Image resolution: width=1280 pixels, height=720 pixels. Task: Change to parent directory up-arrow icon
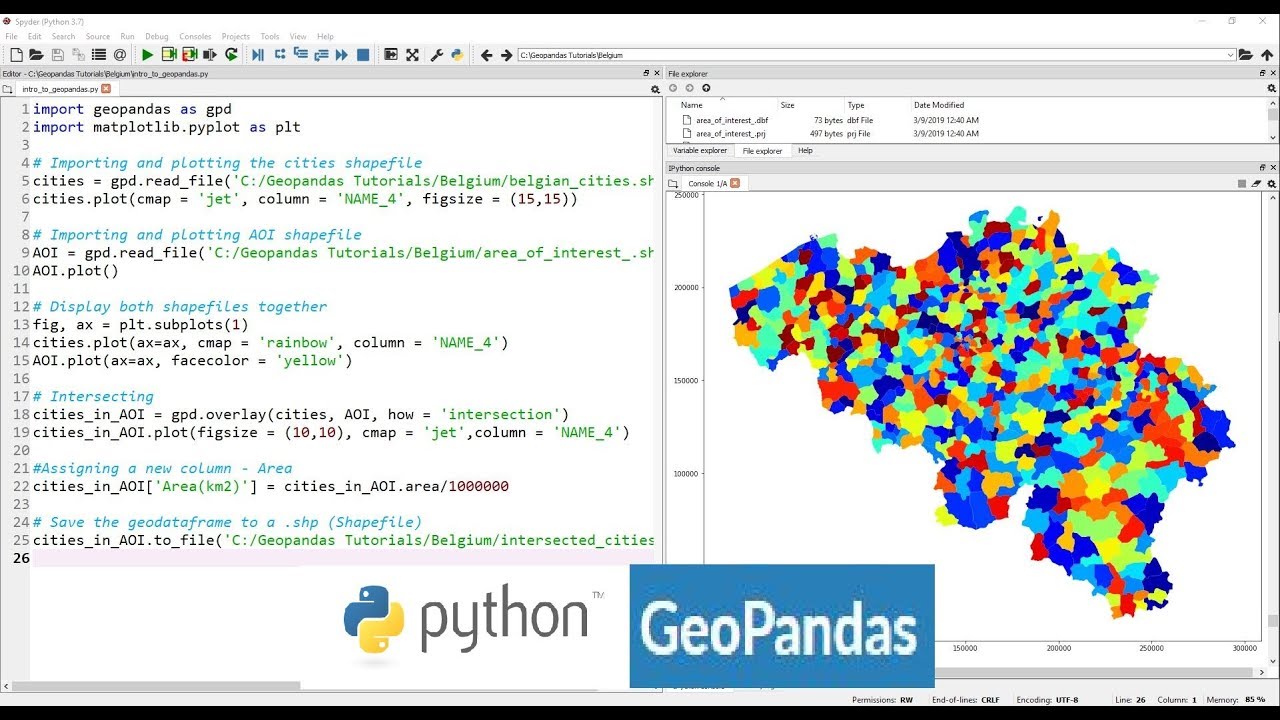point(1267,55)
